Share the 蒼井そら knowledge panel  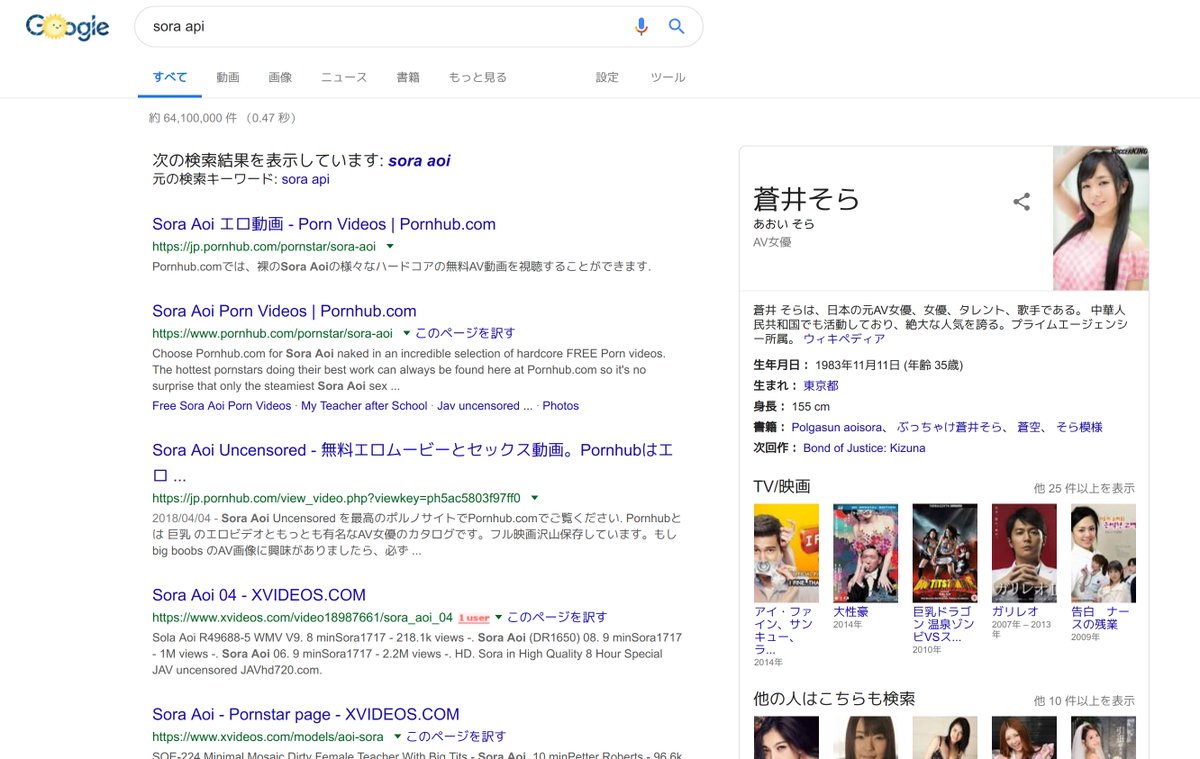[x=1021, y=202]
